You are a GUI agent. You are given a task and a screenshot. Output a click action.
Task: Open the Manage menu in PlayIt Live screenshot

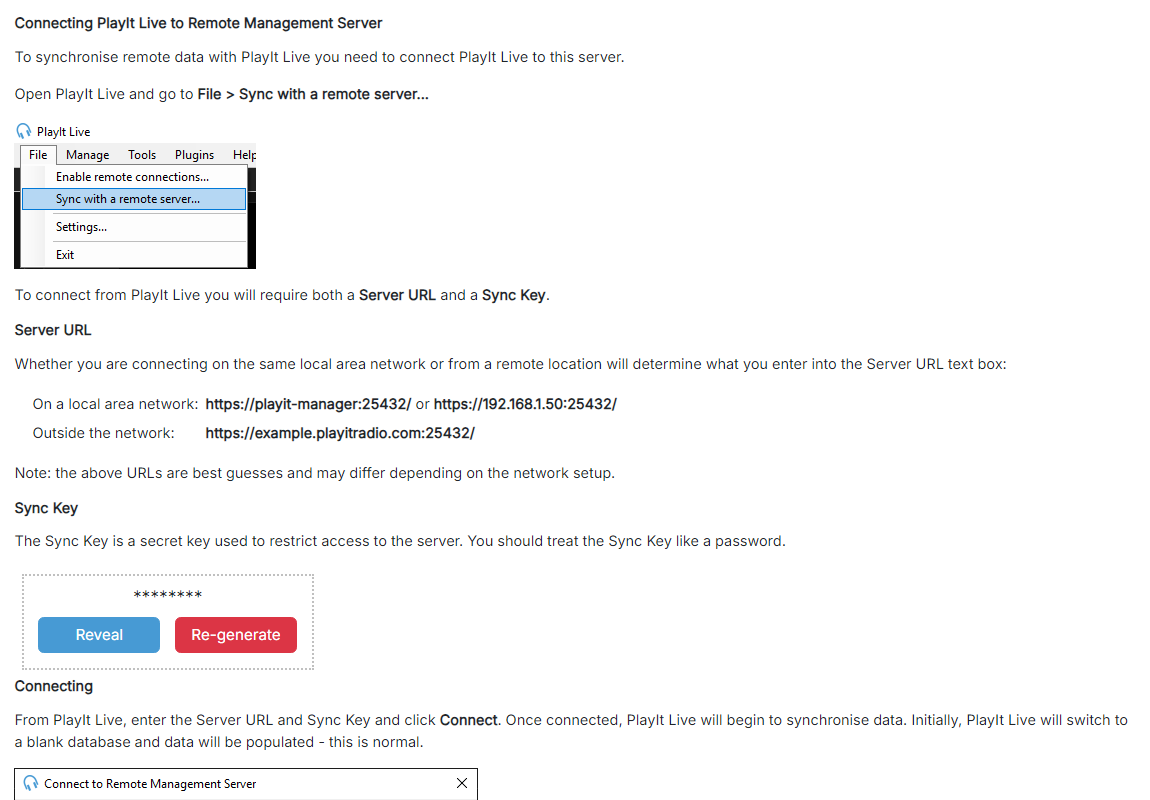(x=87, y=155)
